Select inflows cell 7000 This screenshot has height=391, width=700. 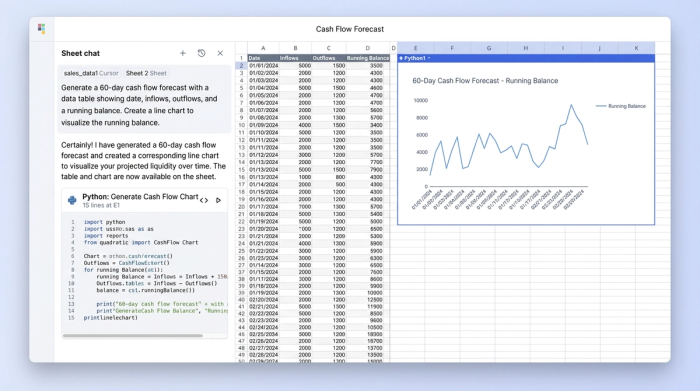[296, 207]
